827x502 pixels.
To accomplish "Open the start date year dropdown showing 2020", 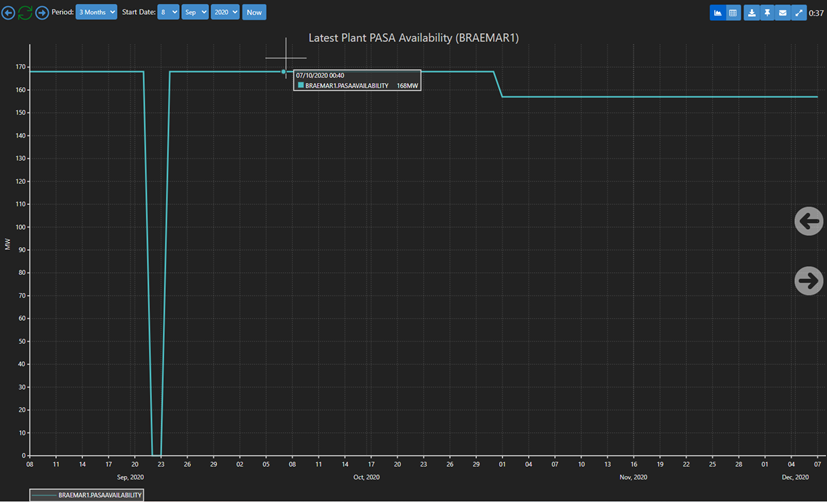I will 225,12.
